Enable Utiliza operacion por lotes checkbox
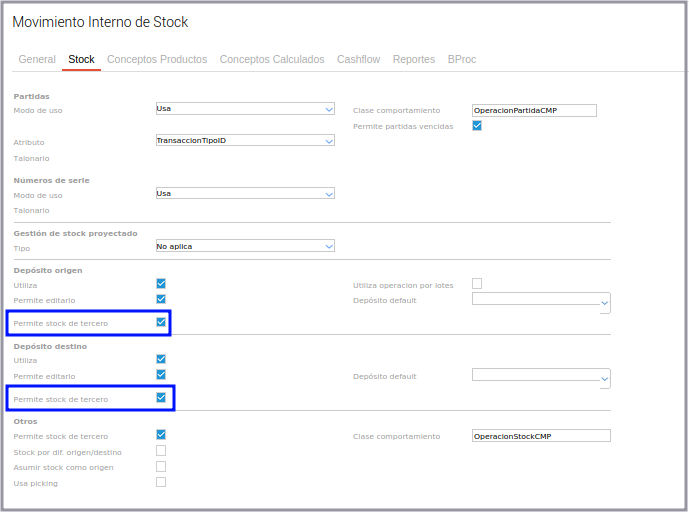The height and width of the screenshot is (512, 689). click(x=477, y=284)
